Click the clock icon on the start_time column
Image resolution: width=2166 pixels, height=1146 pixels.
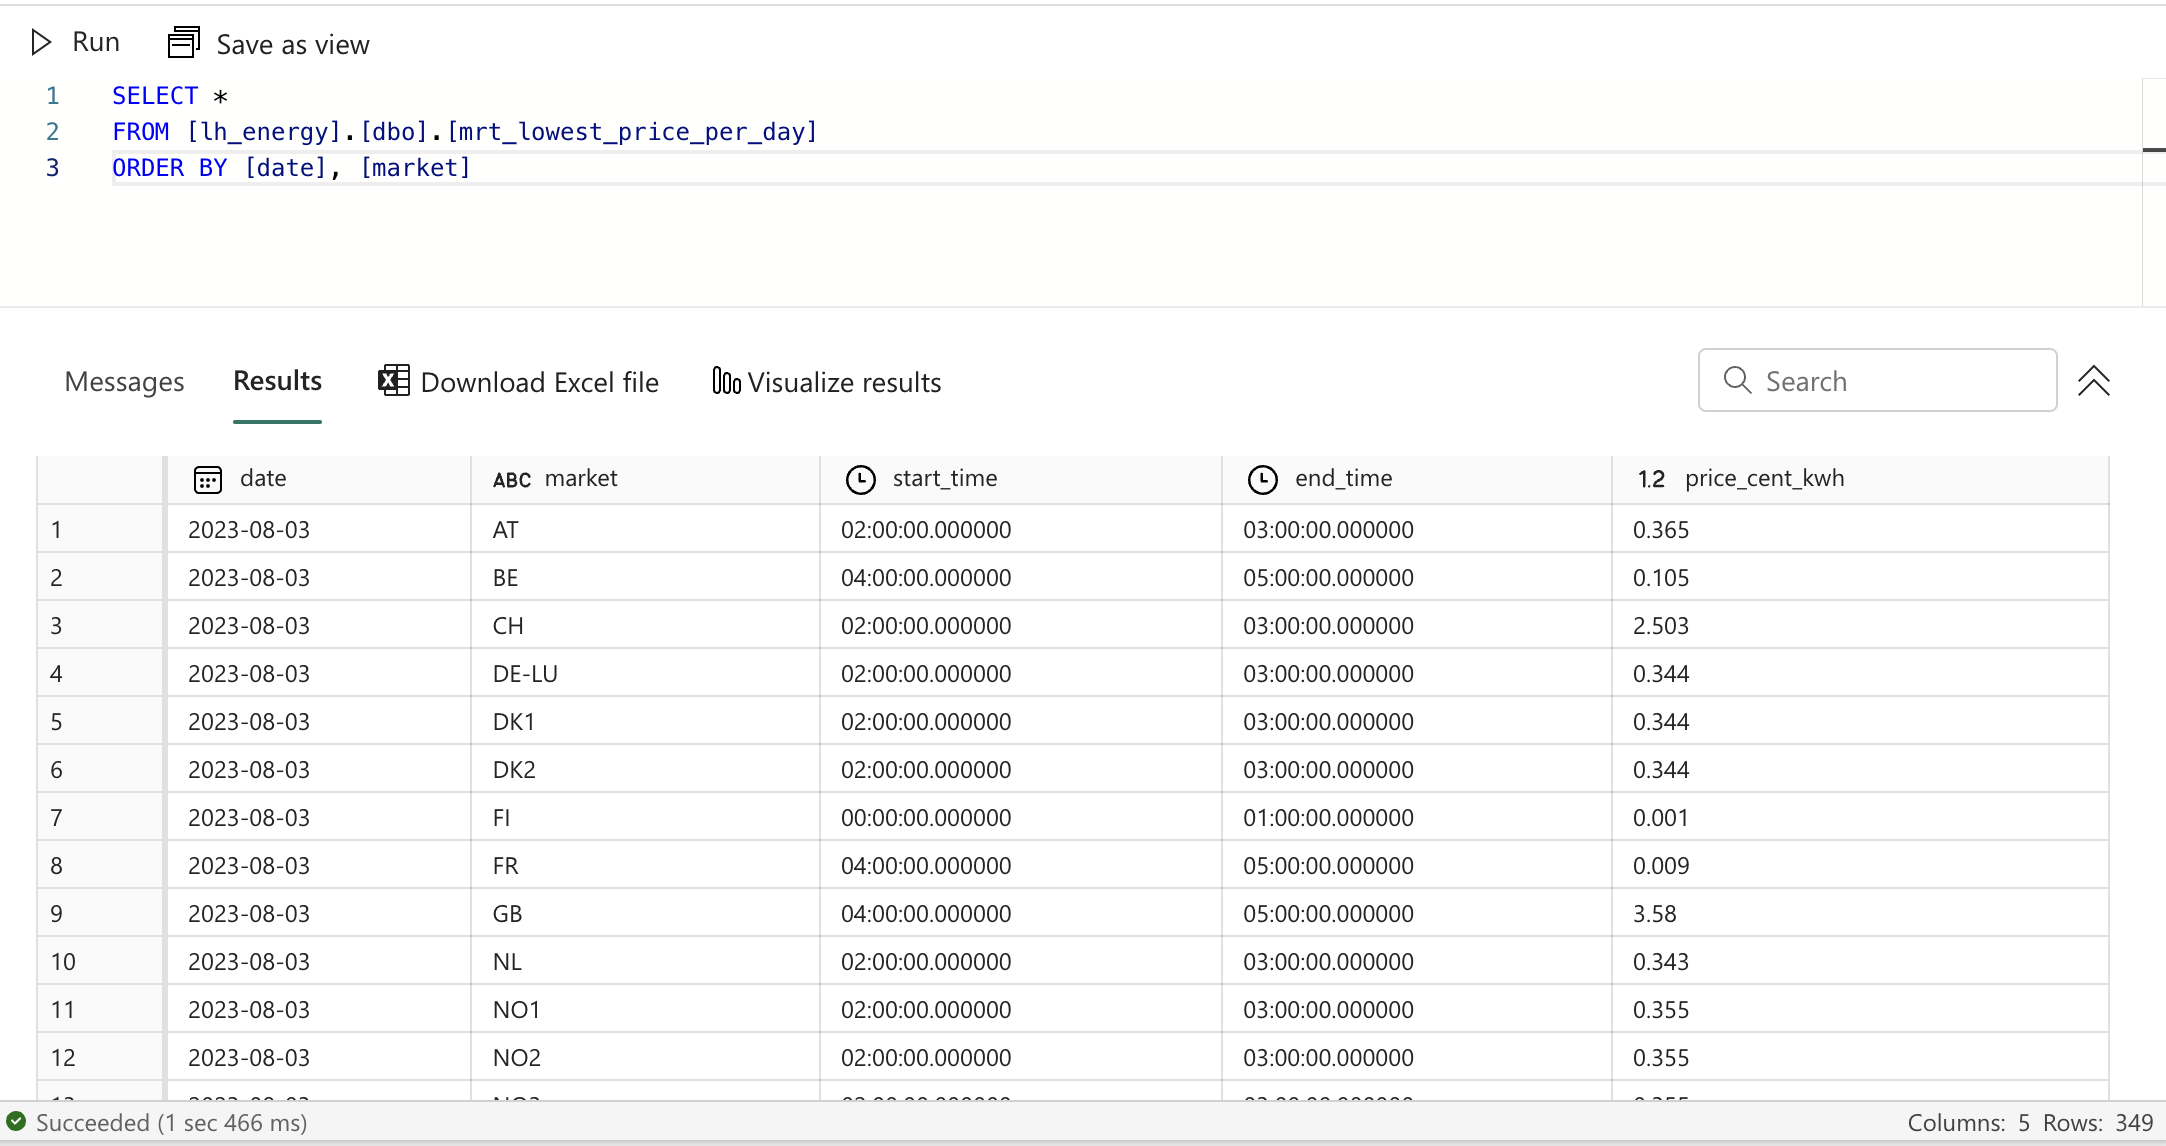[861, 479]
